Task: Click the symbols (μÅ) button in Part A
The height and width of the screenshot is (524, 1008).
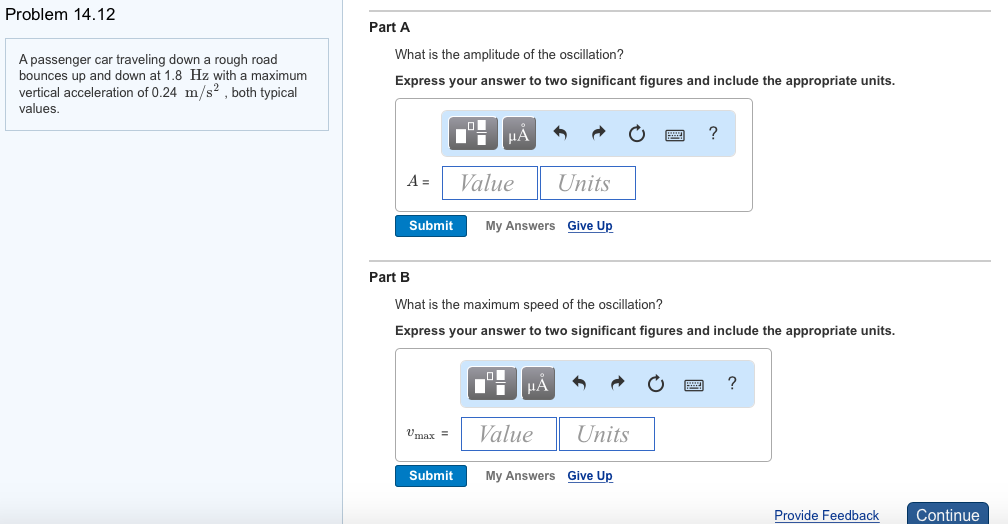Action: (x=518, y=133)
